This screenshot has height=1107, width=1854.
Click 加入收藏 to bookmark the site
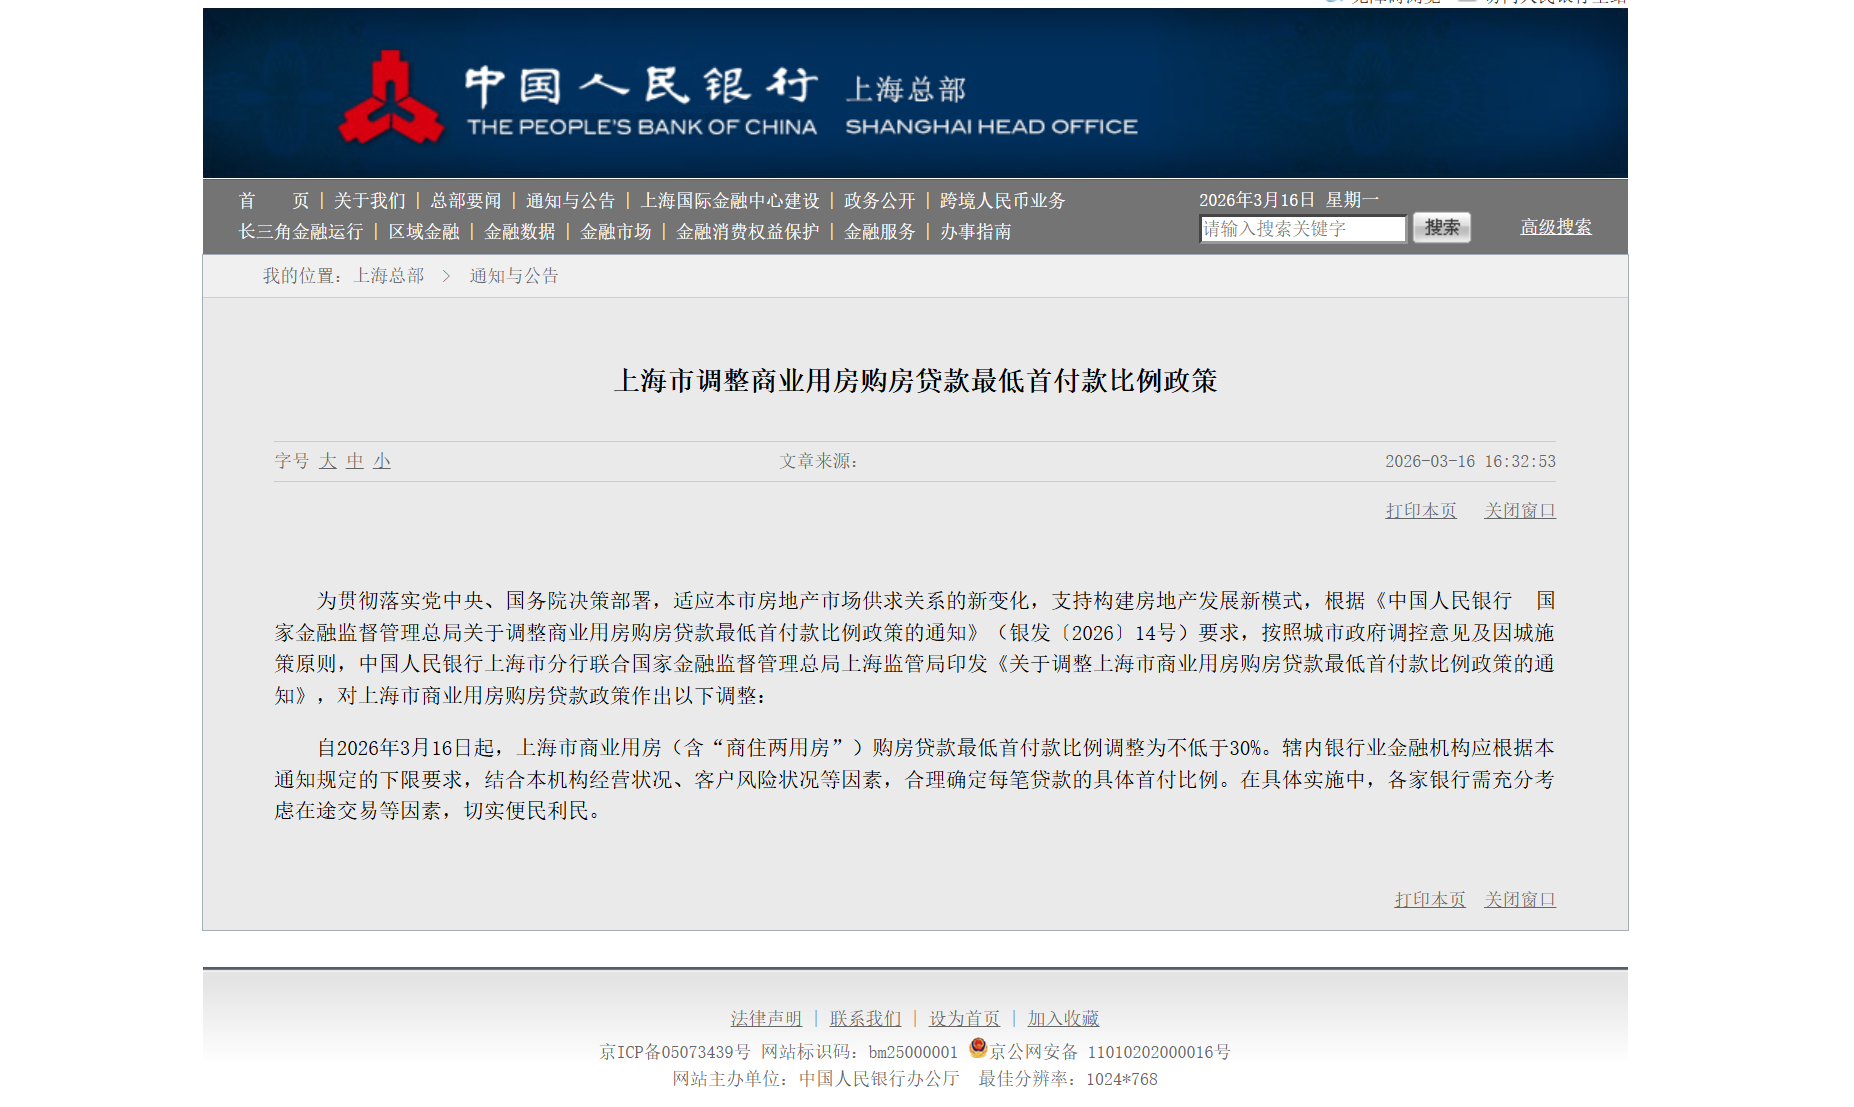[x=1061, y=1018]
